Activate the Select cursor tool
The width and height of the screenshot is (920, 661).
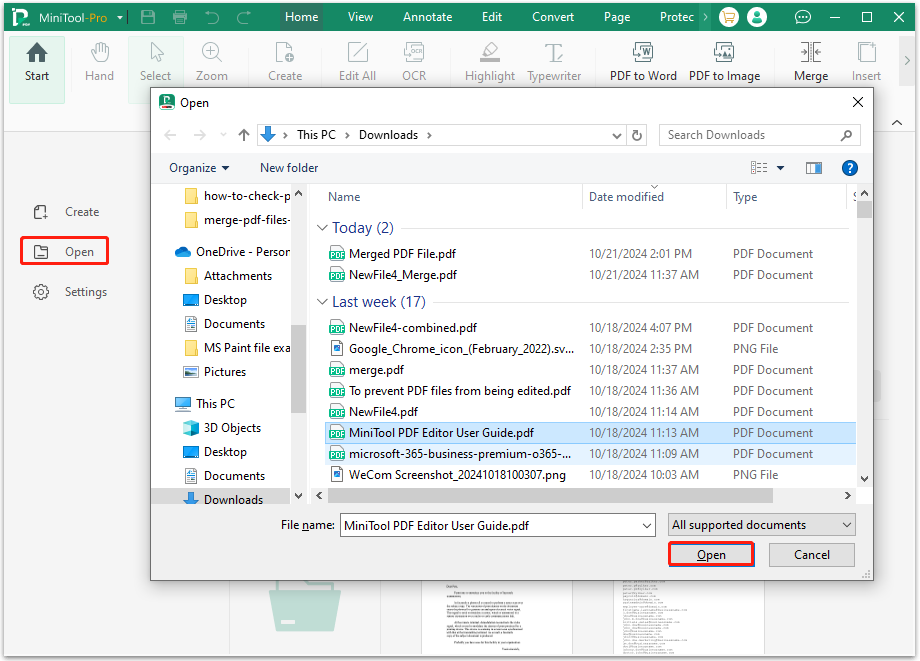click(x=155, y=62)
